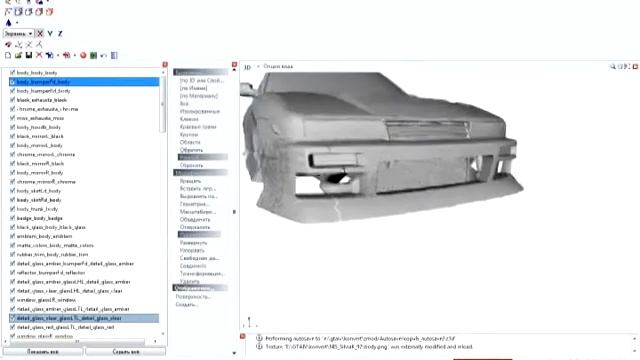Viewport: 640px width, 360px height.
Task: Click the fourth reddish selection-level icon
Action: (39, 12)
